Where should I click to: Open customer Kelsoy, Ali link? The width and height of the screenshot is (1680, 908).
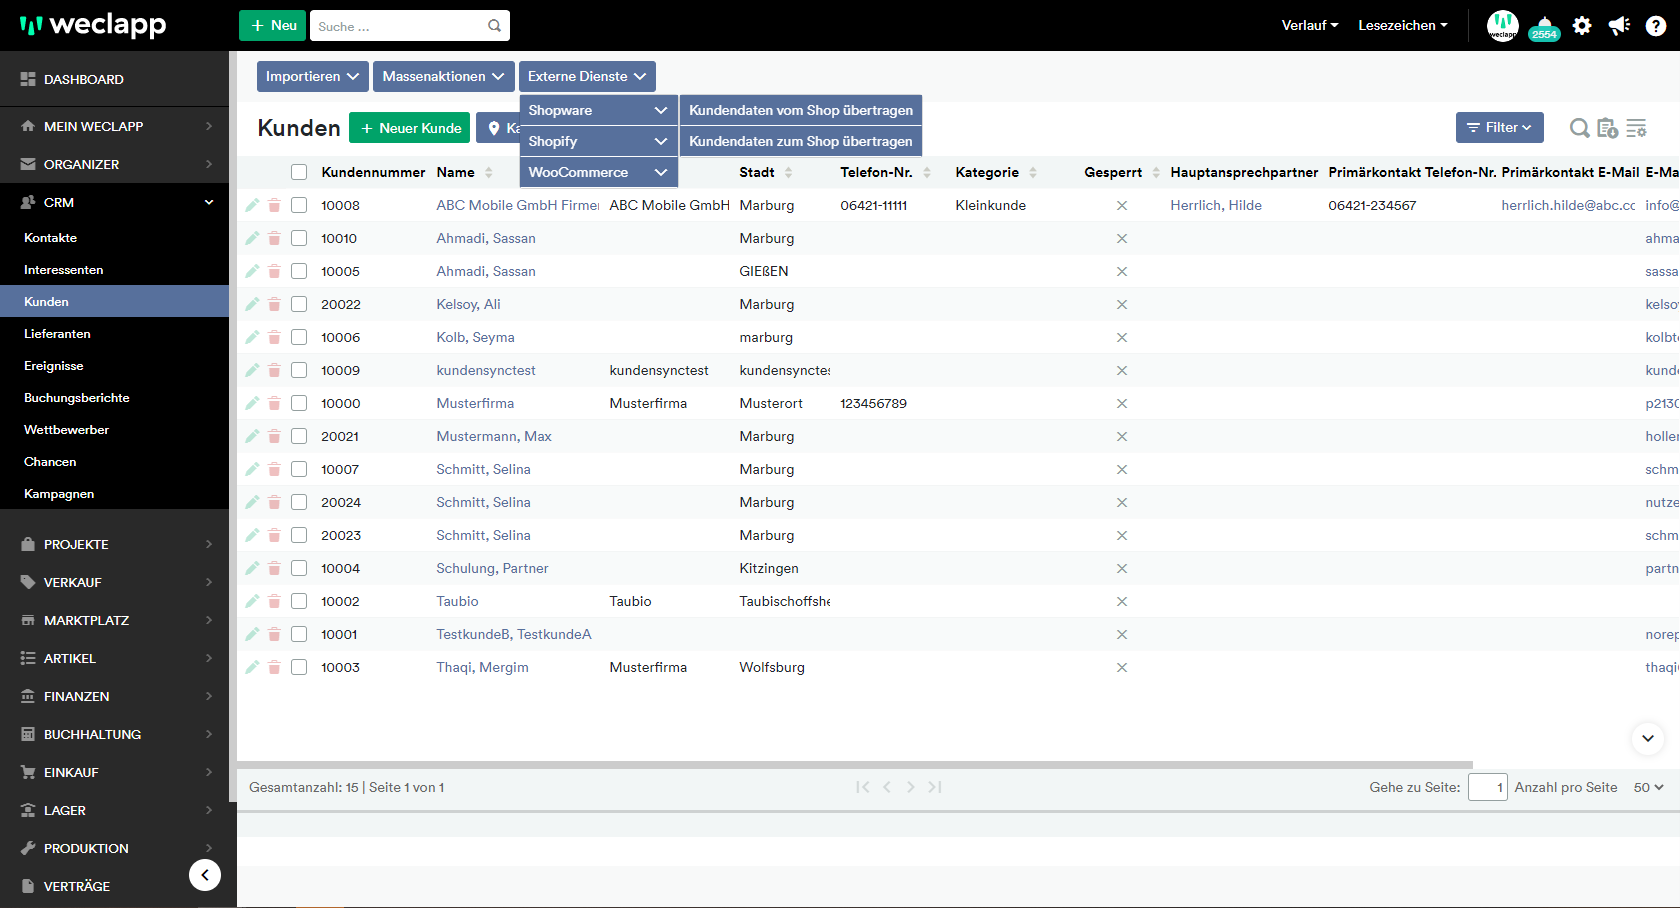point(468,304)
